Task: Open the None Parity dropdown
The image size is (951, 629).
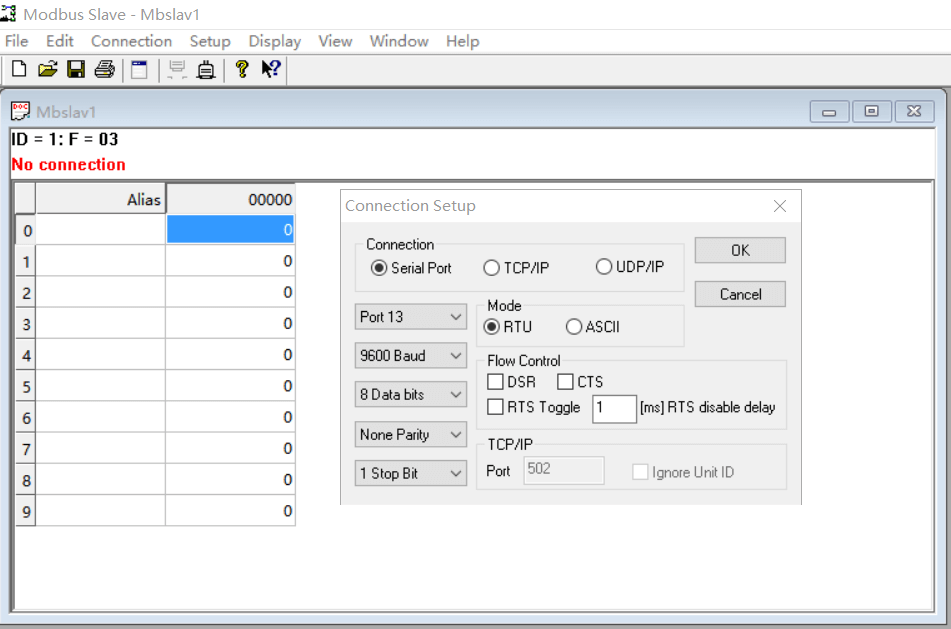Action: click(x=411, y=434)
